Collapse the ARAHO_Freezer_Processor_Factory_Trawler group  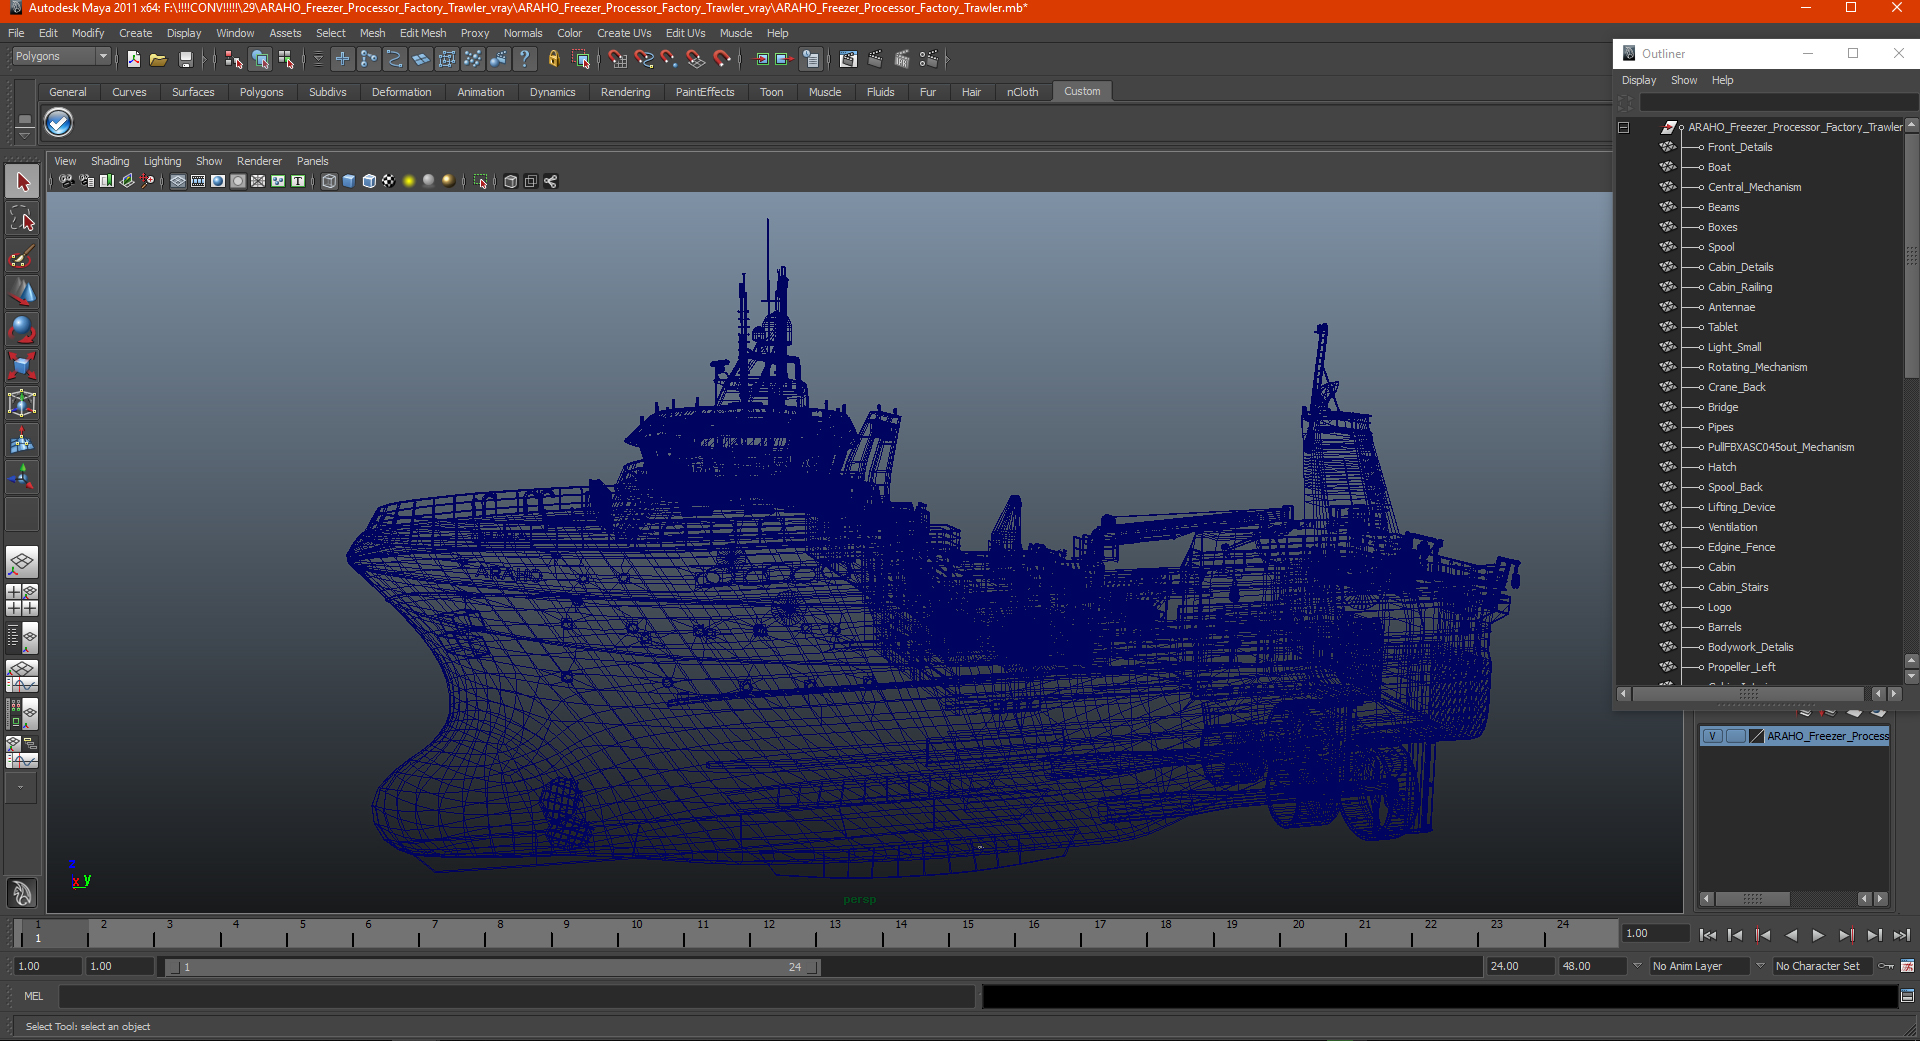(x=1624, y=127)
